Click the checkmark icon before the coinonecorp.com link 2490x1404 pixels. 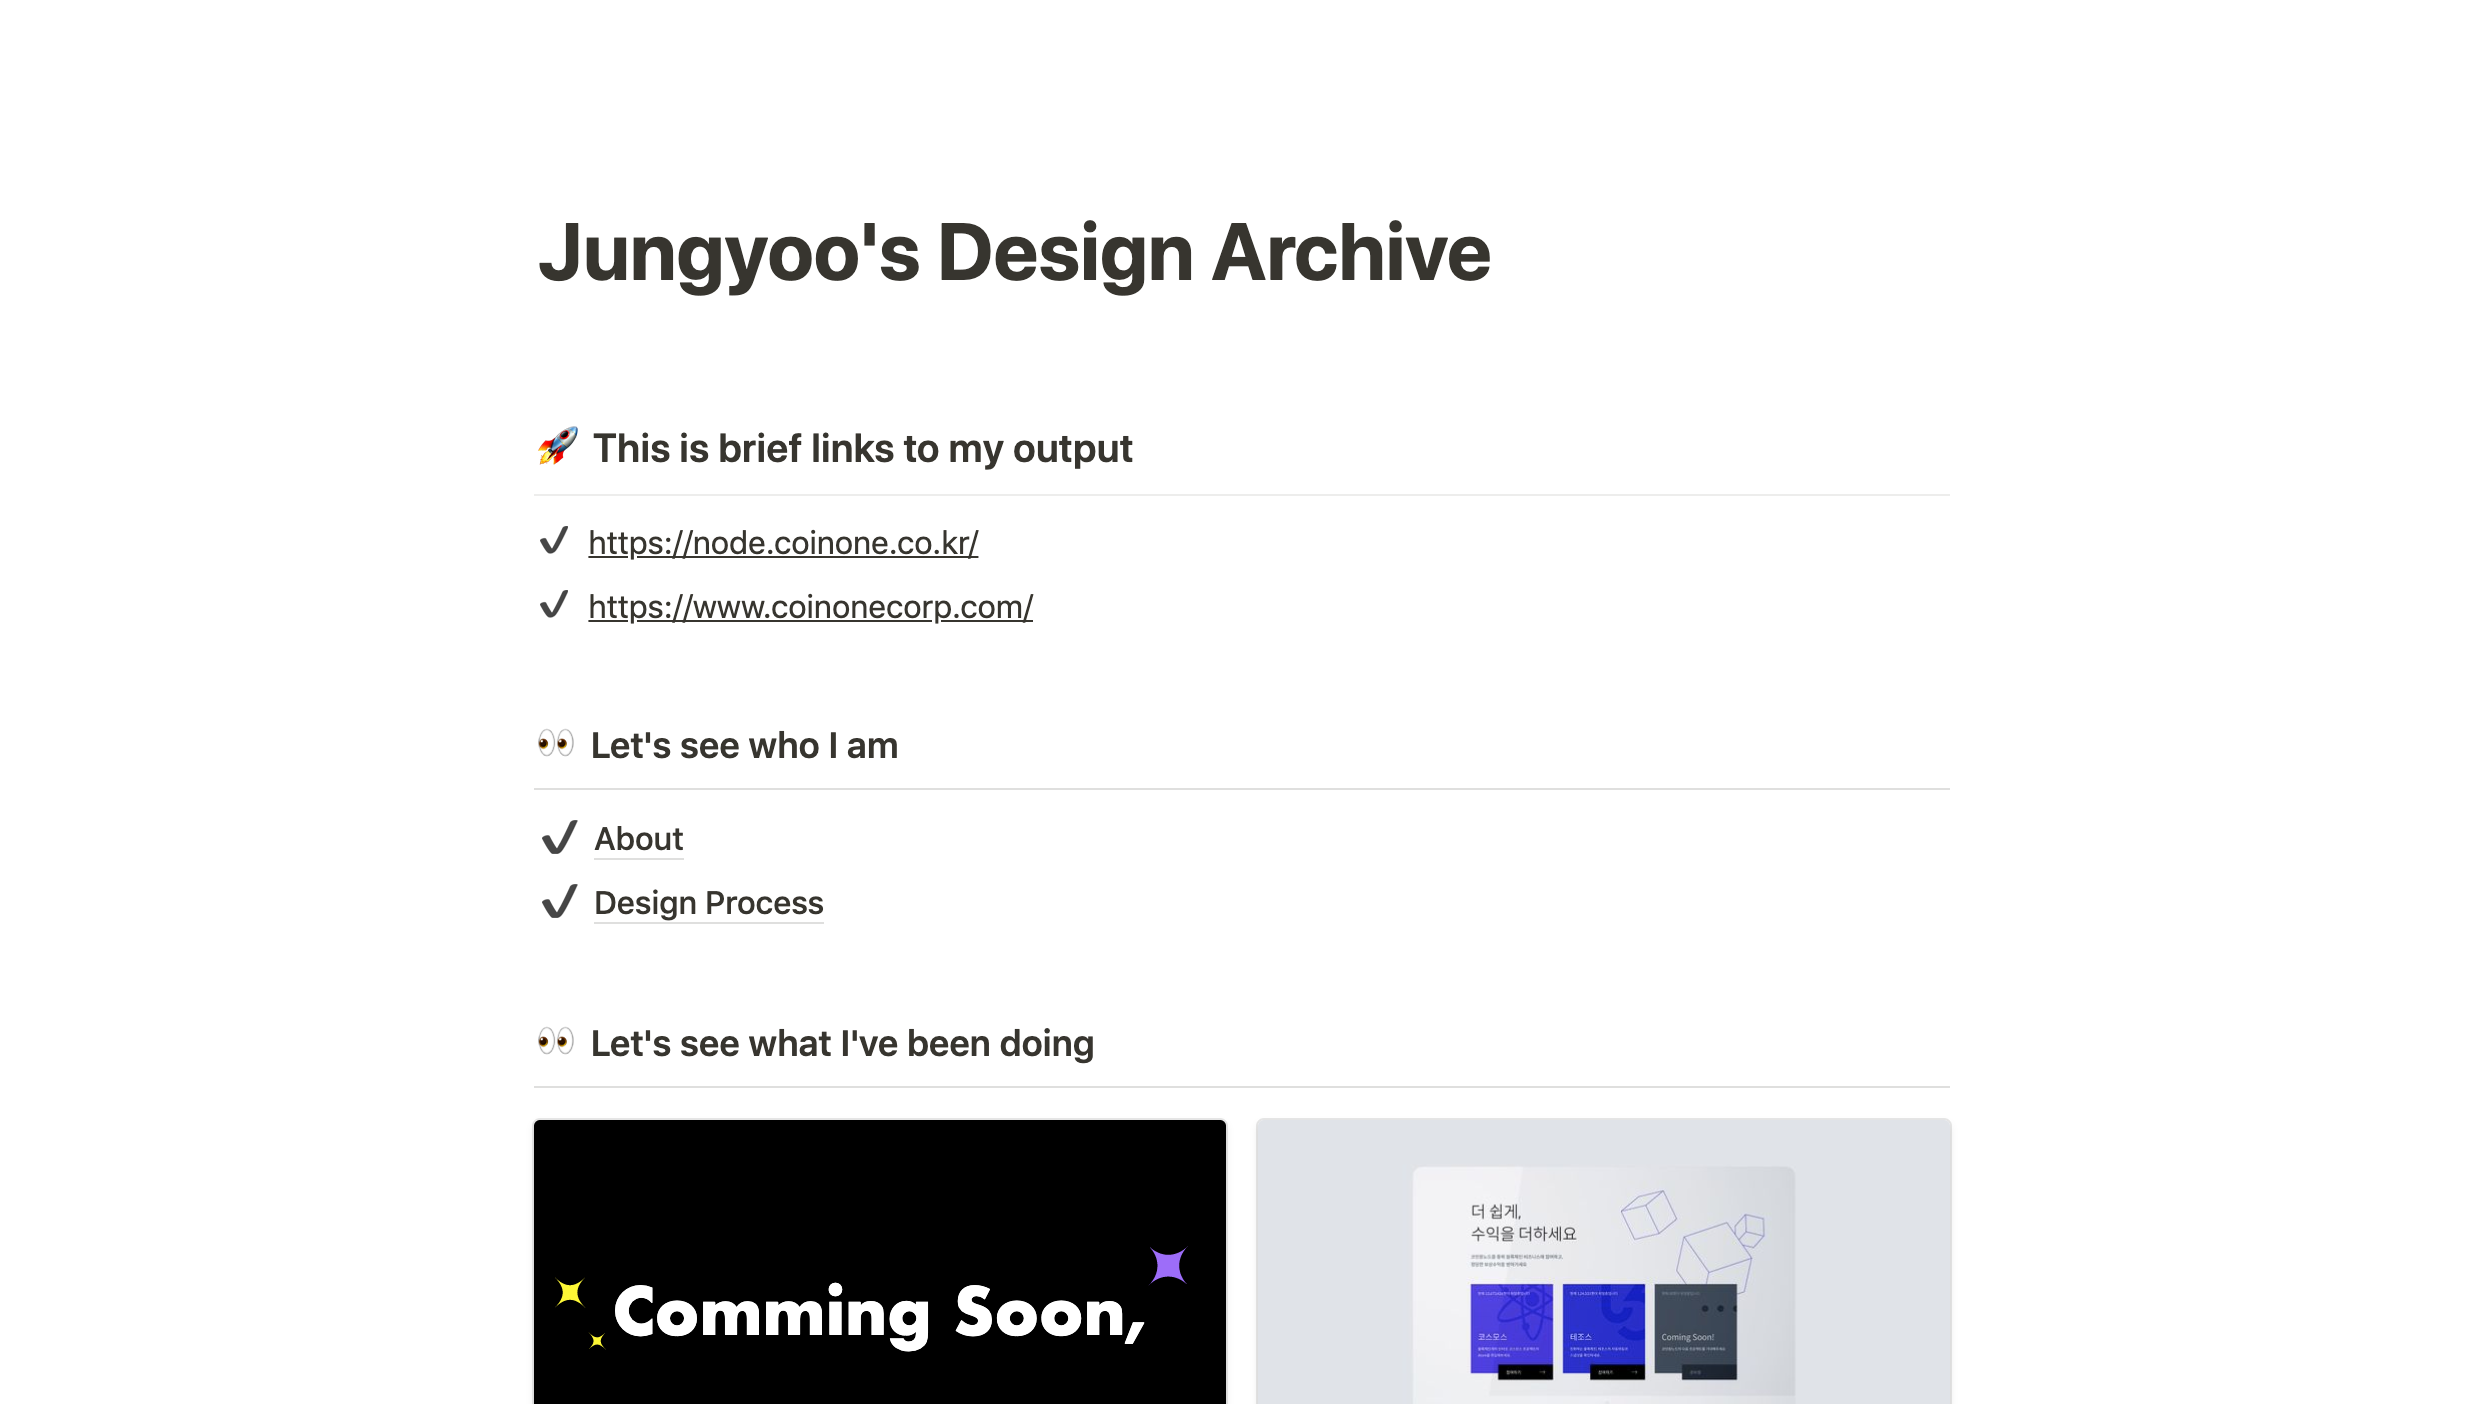coord(554,605)
